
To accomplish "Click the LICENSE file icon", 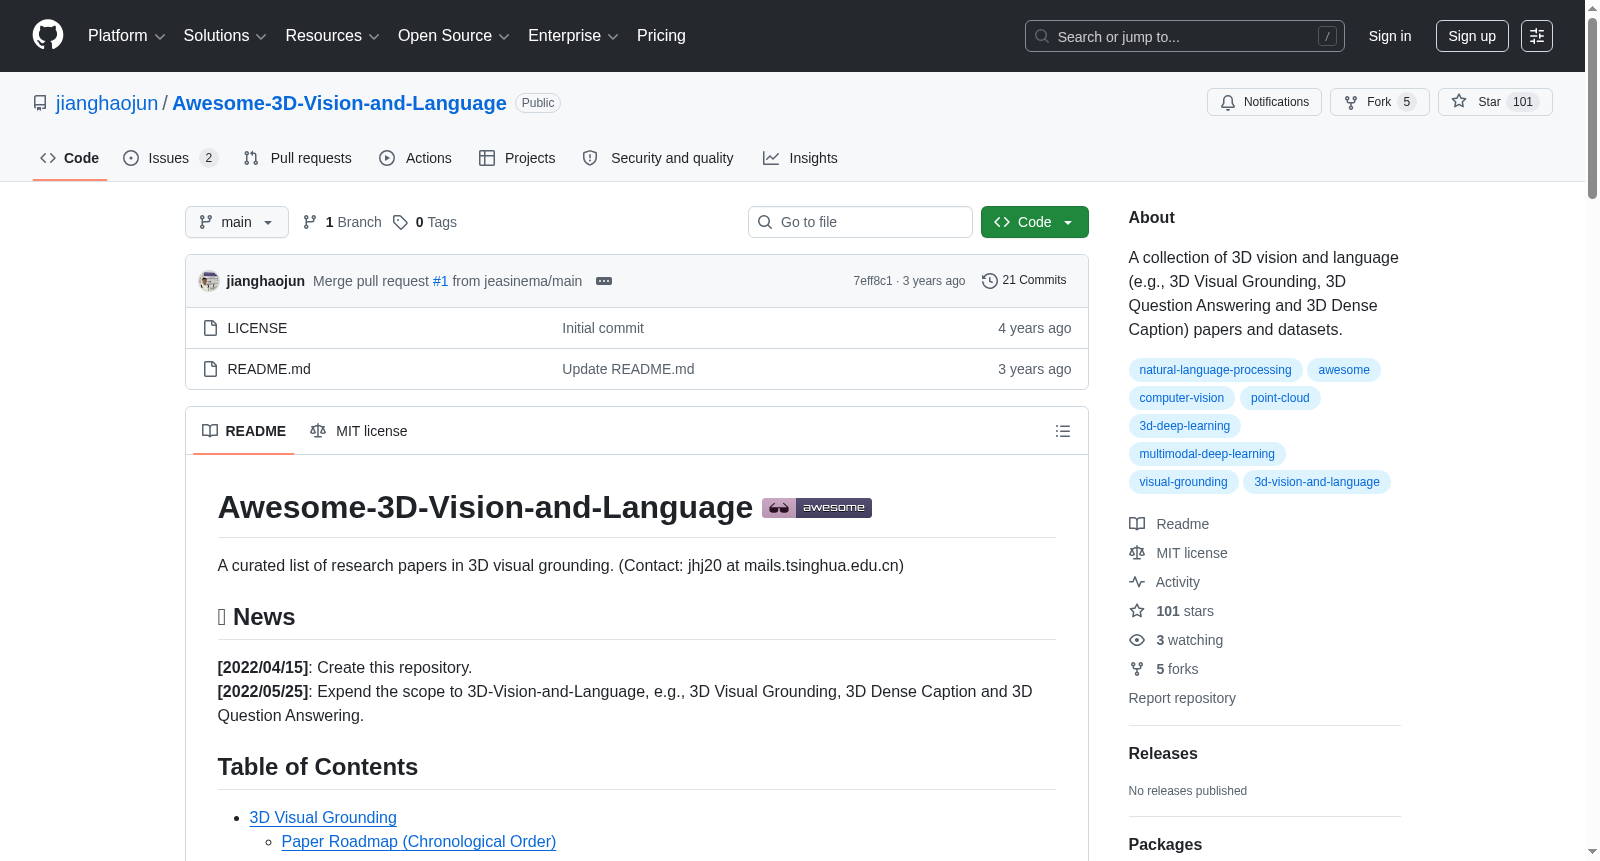I will coord(210,328).
